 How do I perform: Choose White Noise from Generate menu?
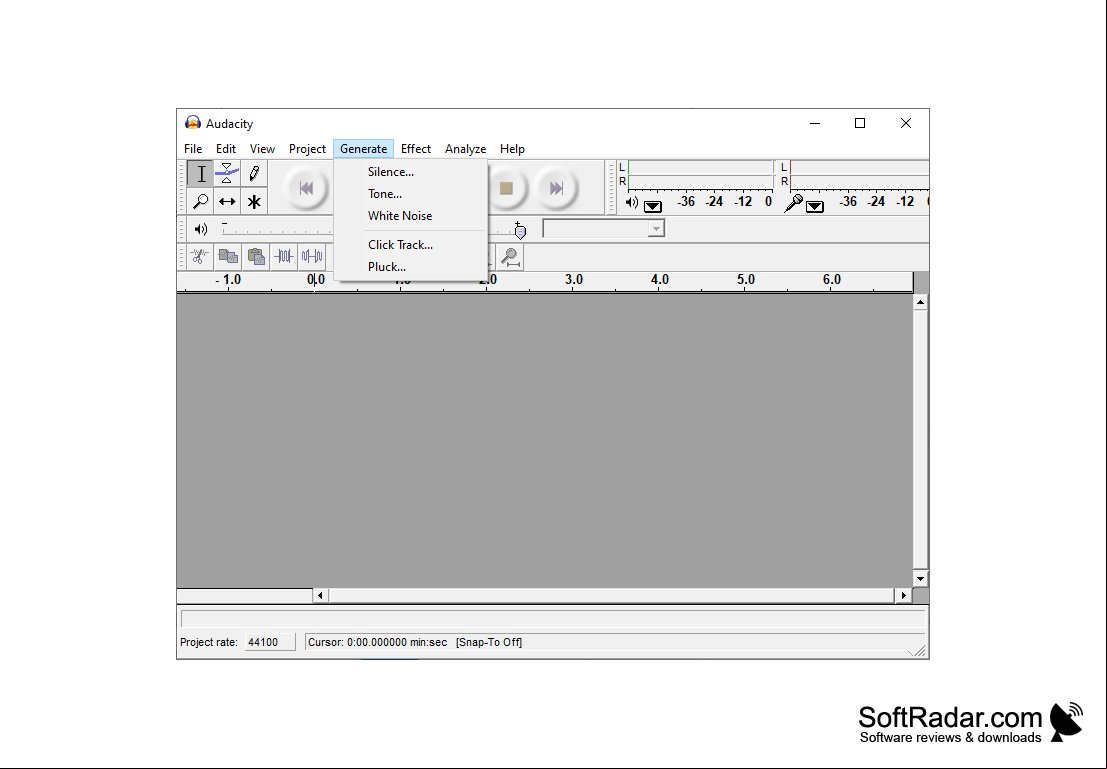pos(411,215)
